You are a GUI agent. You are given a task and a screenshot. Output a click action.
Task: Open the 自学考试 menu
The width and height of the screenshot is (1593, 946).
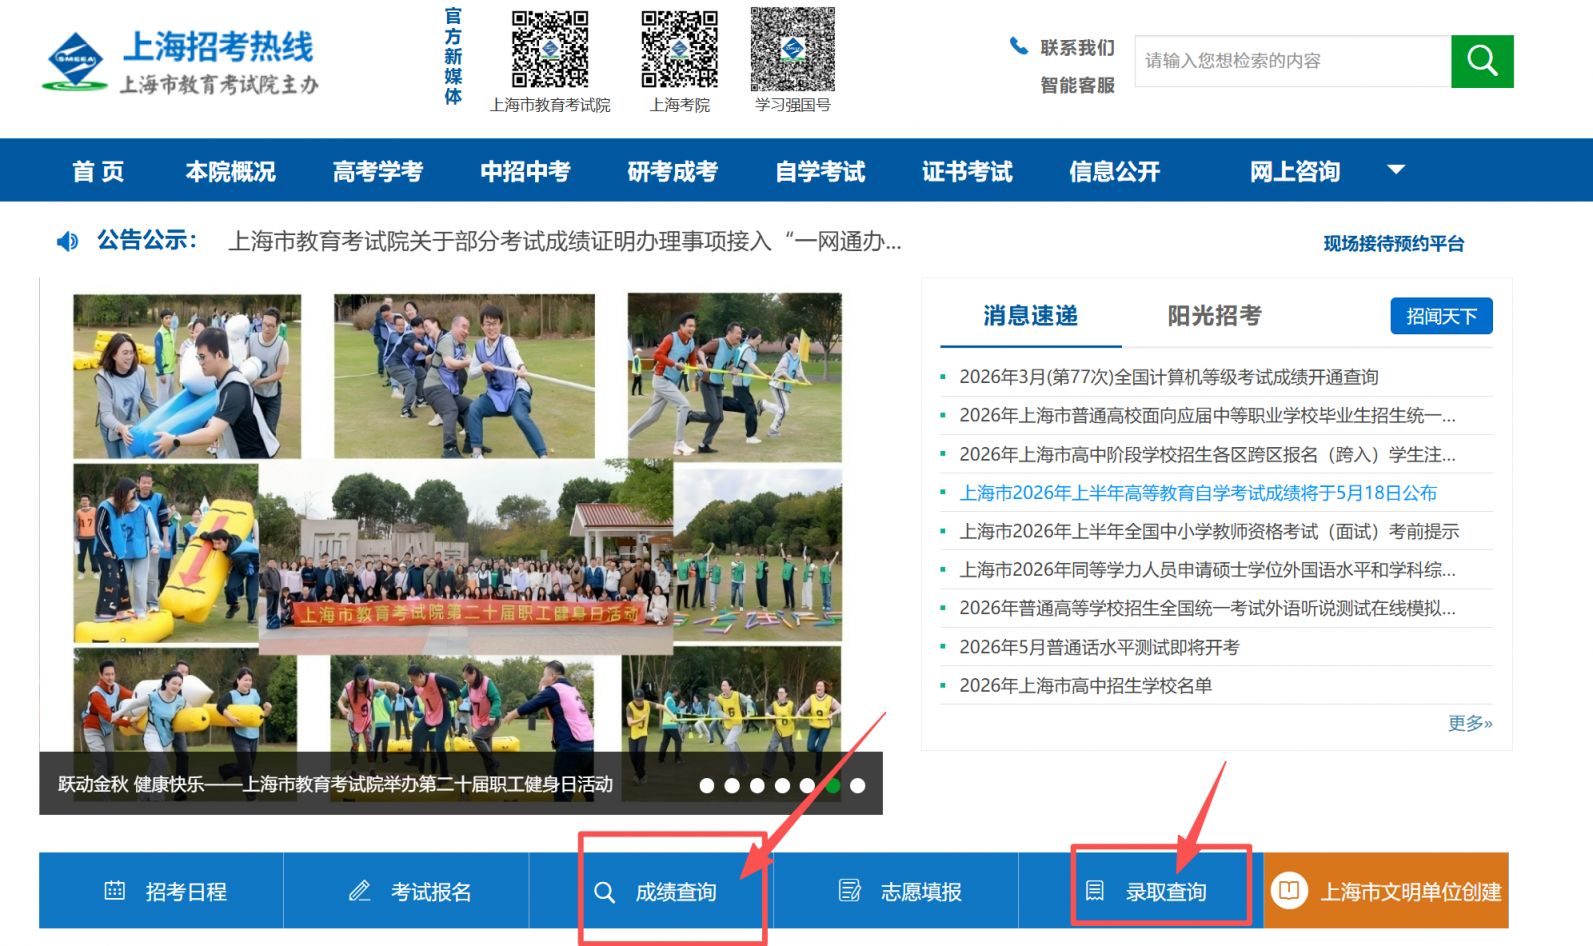tap(820, 171)
